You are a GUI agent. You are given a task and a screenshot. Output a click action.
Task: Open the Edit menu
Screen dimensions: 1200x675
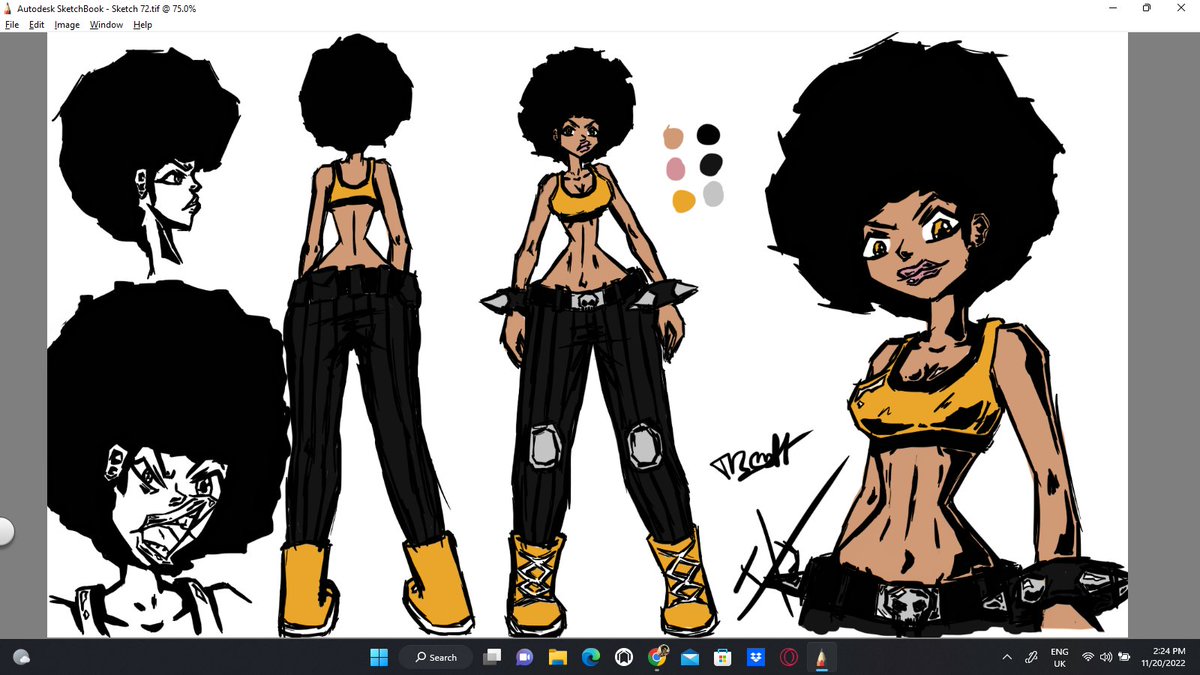click(36, 24)
